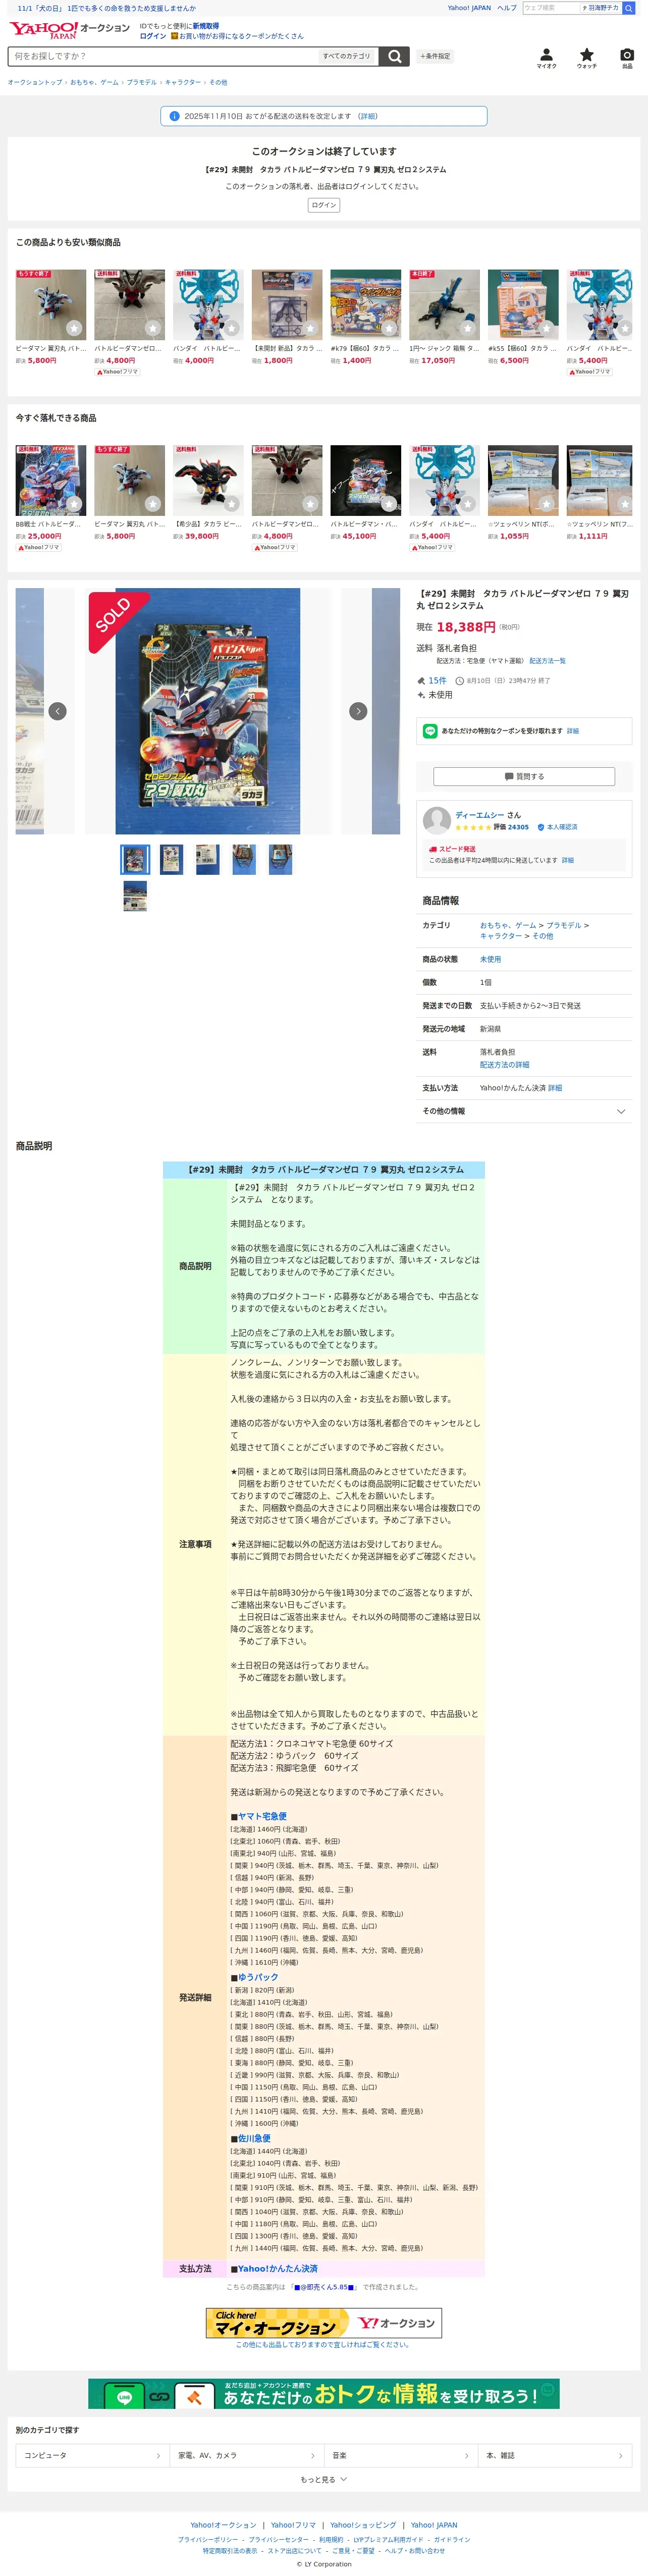
Task: Open 佐川急便 heading link in description
Action: tap(254, 2138)
